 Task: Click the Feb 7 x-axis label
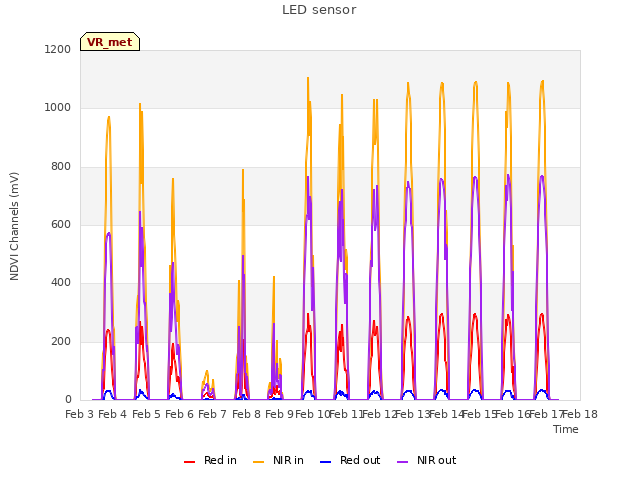coord(213,414)
